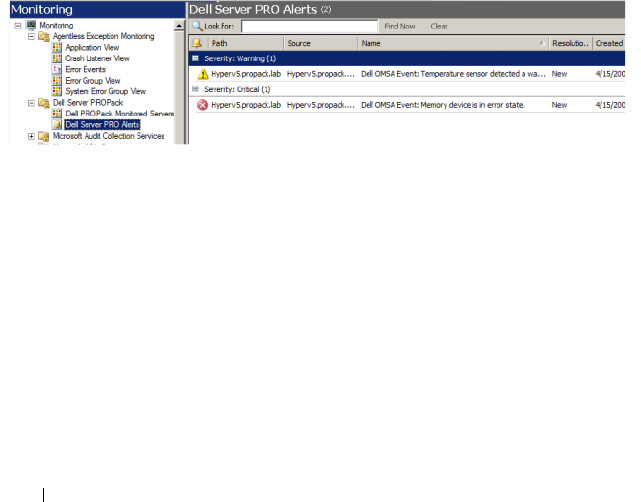
Task: Click the Application View grid icon
Action: (x=57, y=47)
